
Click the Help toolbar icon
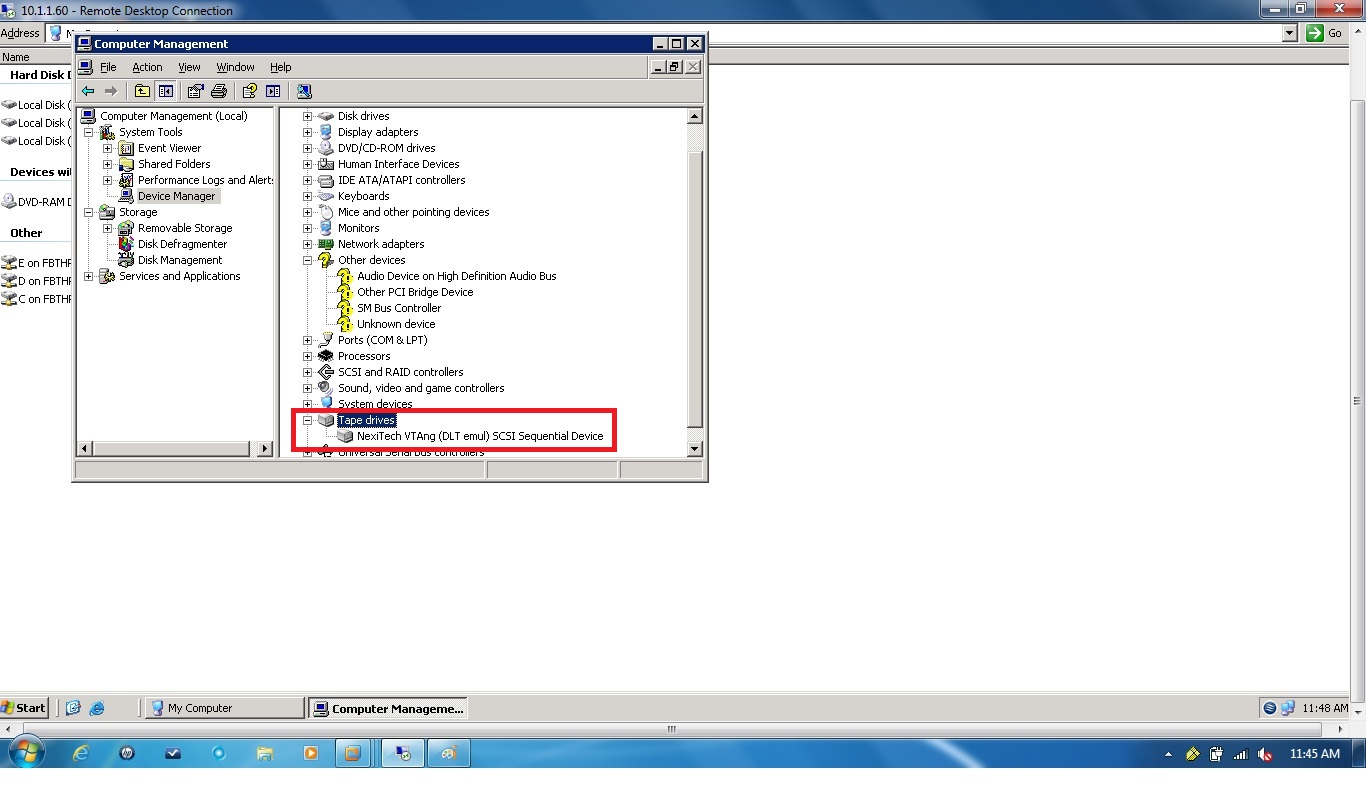point(249,91)
